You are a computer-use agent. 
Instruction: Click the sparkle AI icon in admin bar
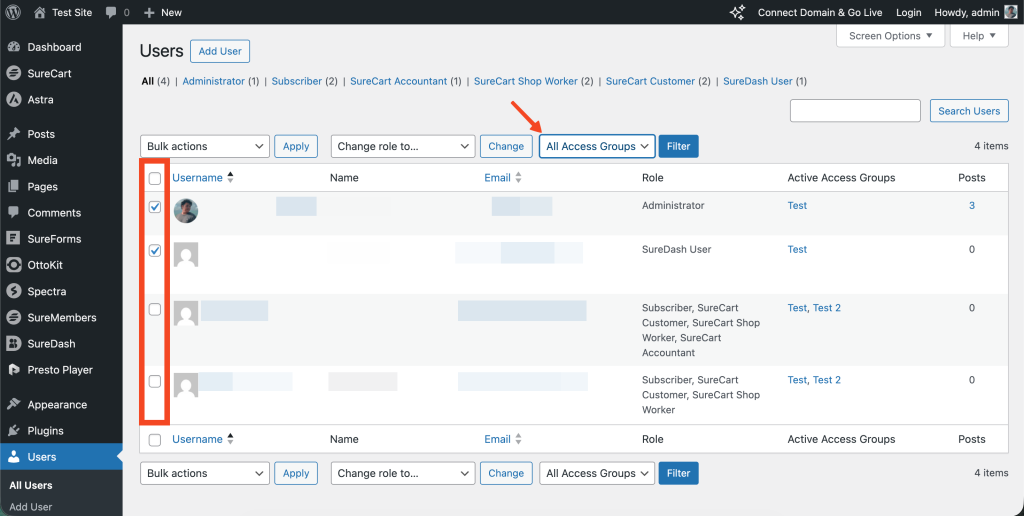[737, 12]
